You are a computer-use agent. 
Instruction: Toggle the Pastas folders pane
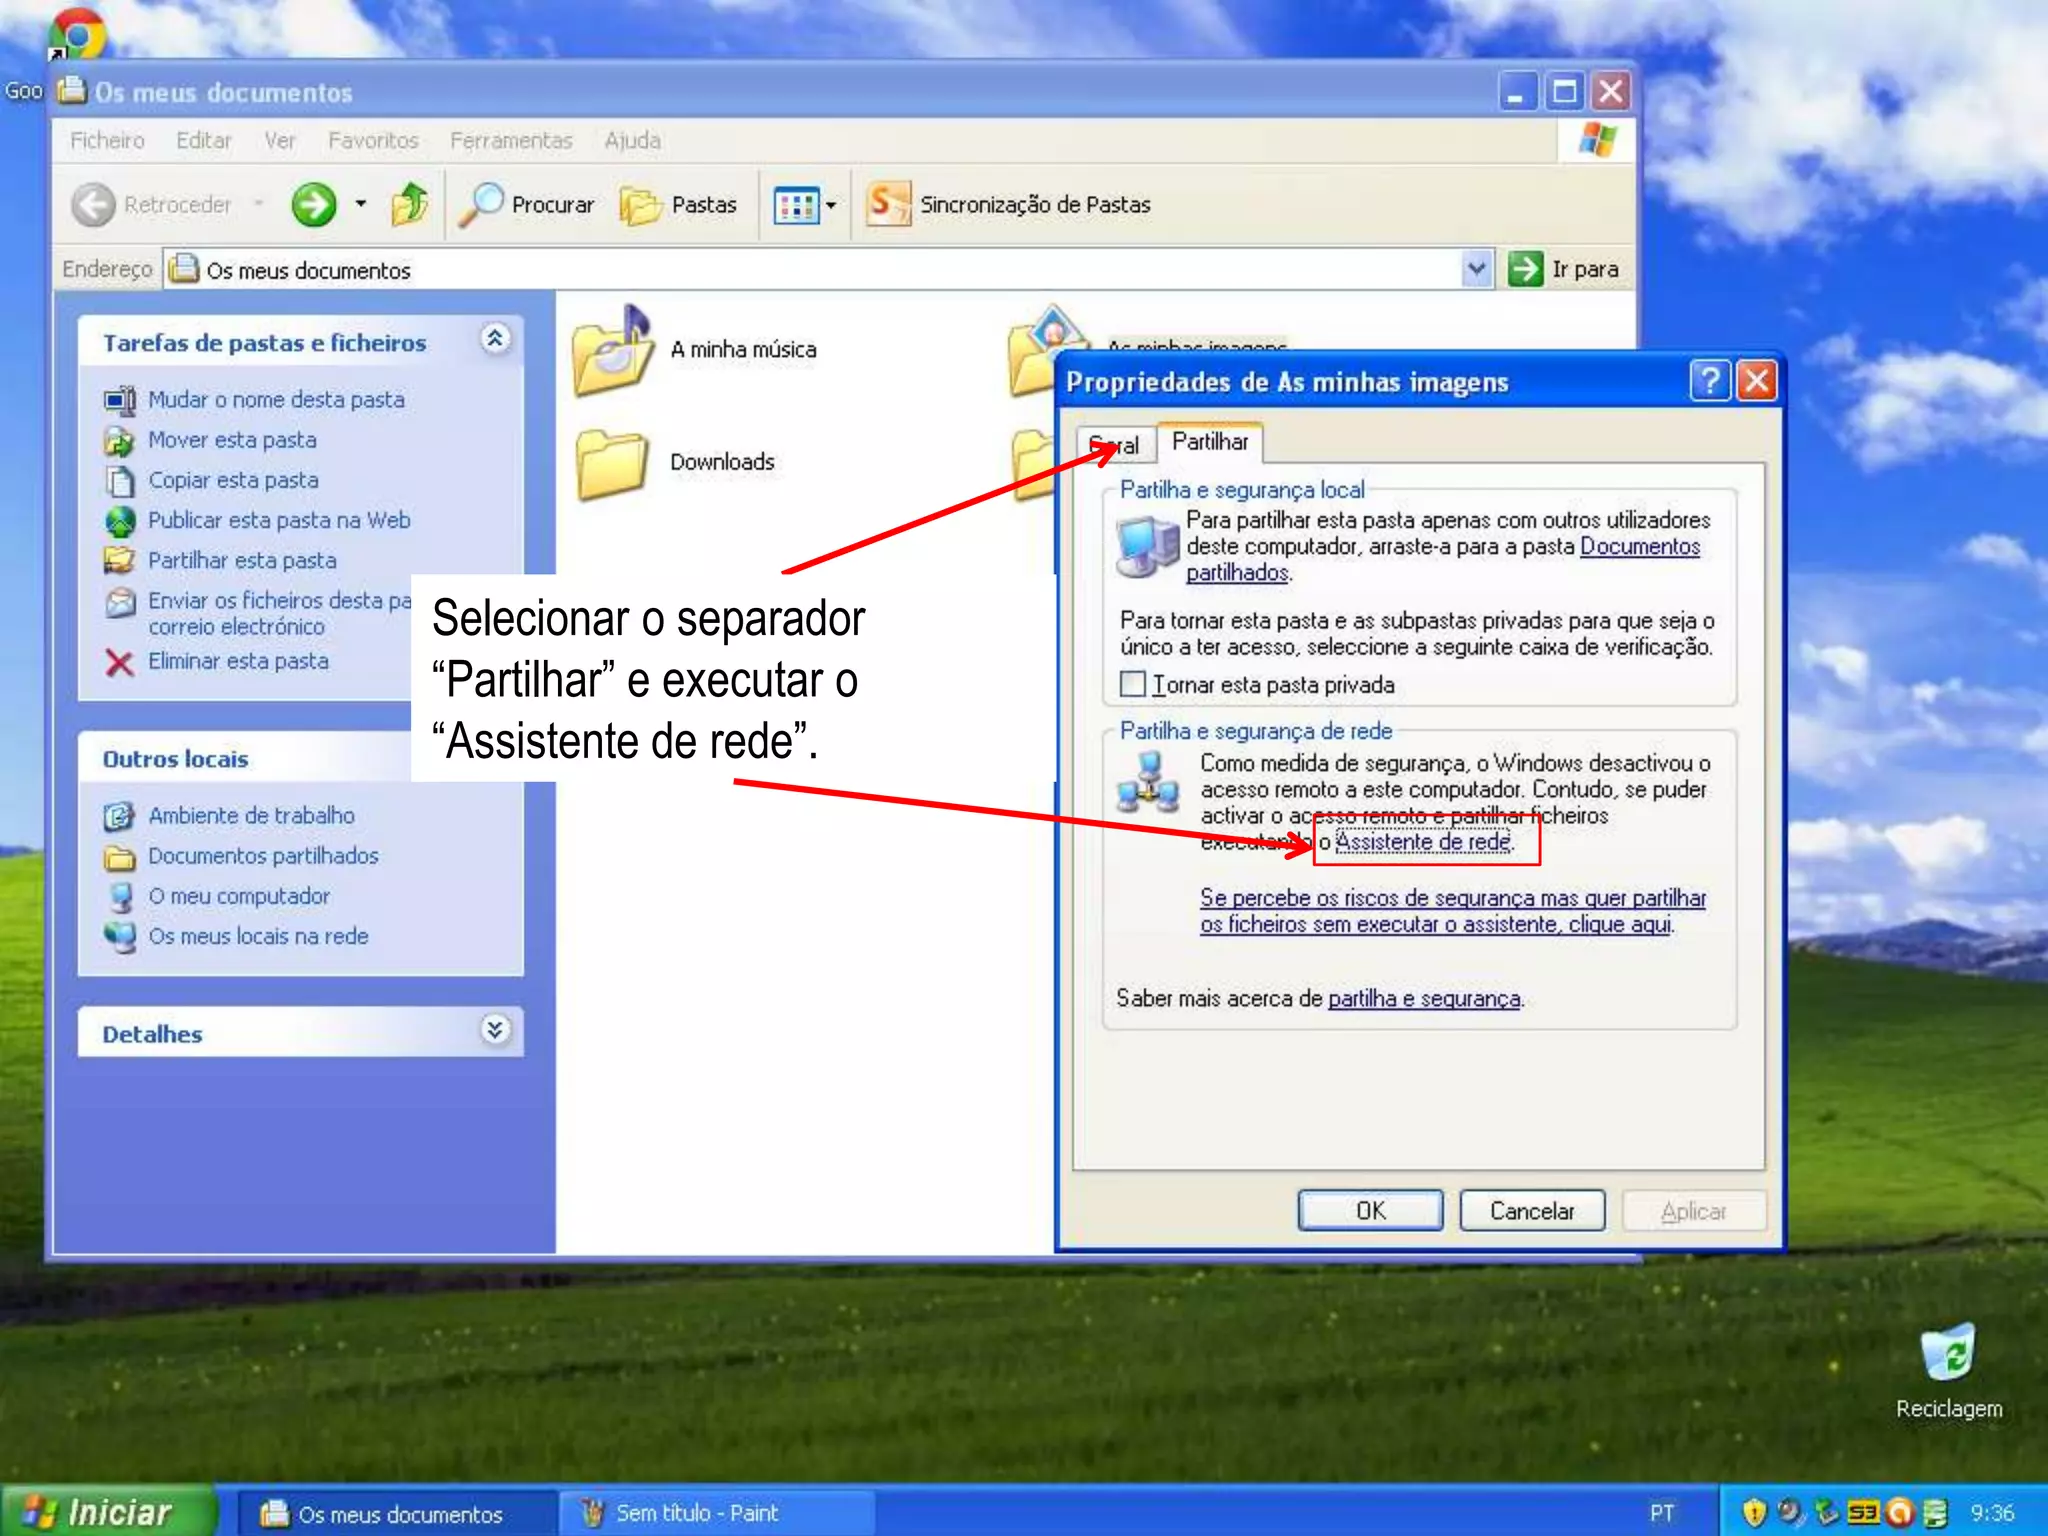679,205
